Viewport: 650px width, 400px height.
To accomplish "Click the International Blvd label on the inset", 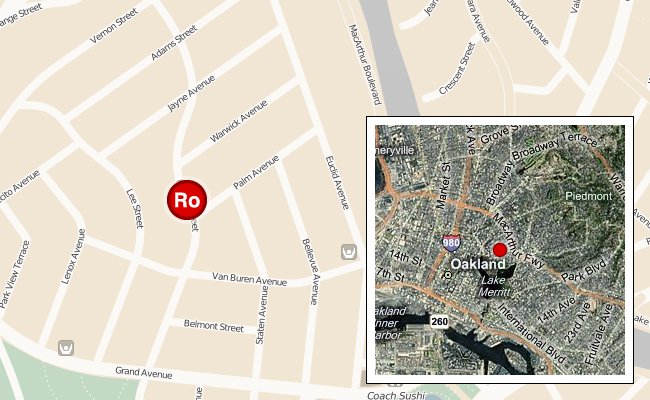I will [x=531, y=333].
